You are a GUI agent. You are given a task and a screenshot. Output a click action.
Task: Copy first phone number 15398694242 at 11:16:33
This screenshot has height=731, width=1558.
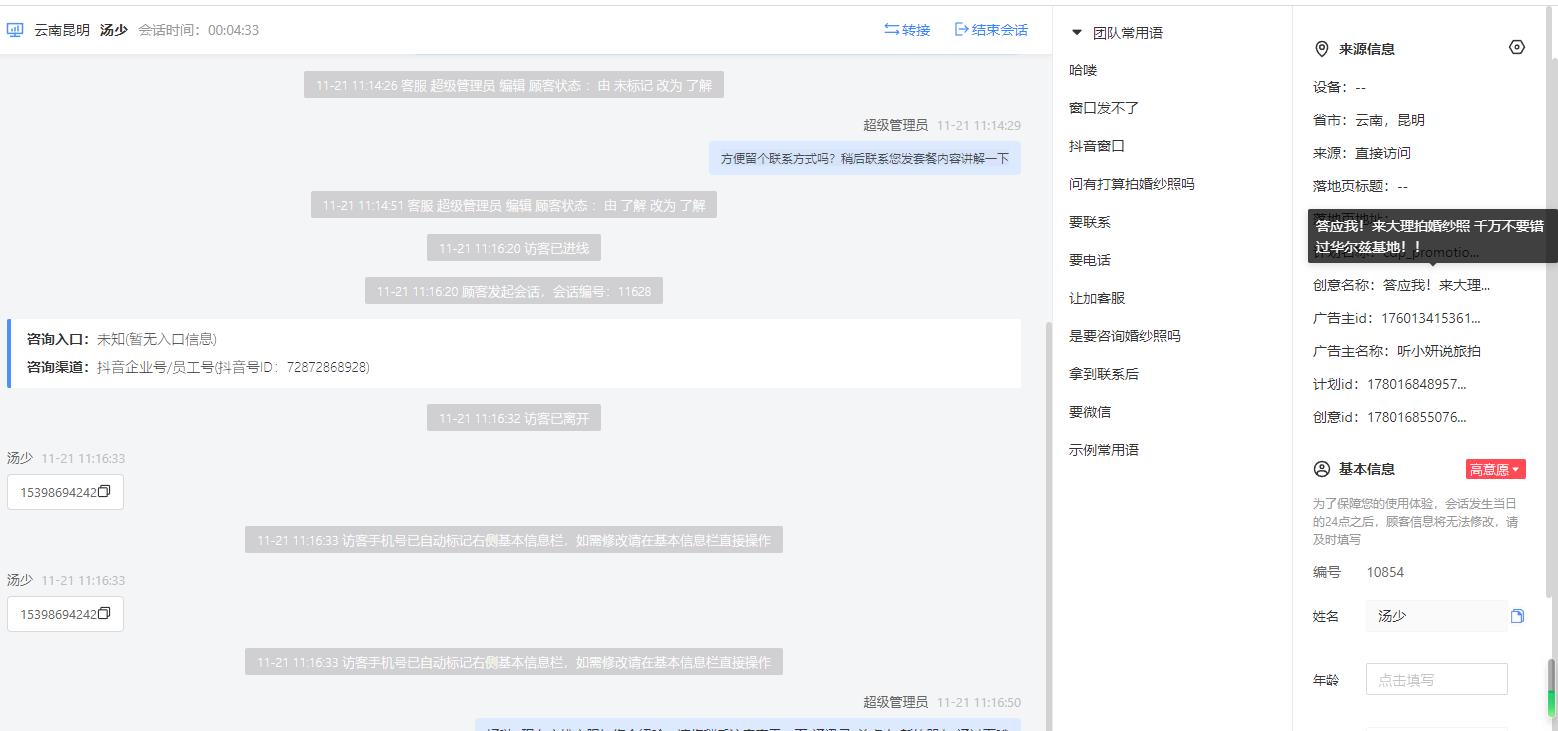click(x=104, y=492)
